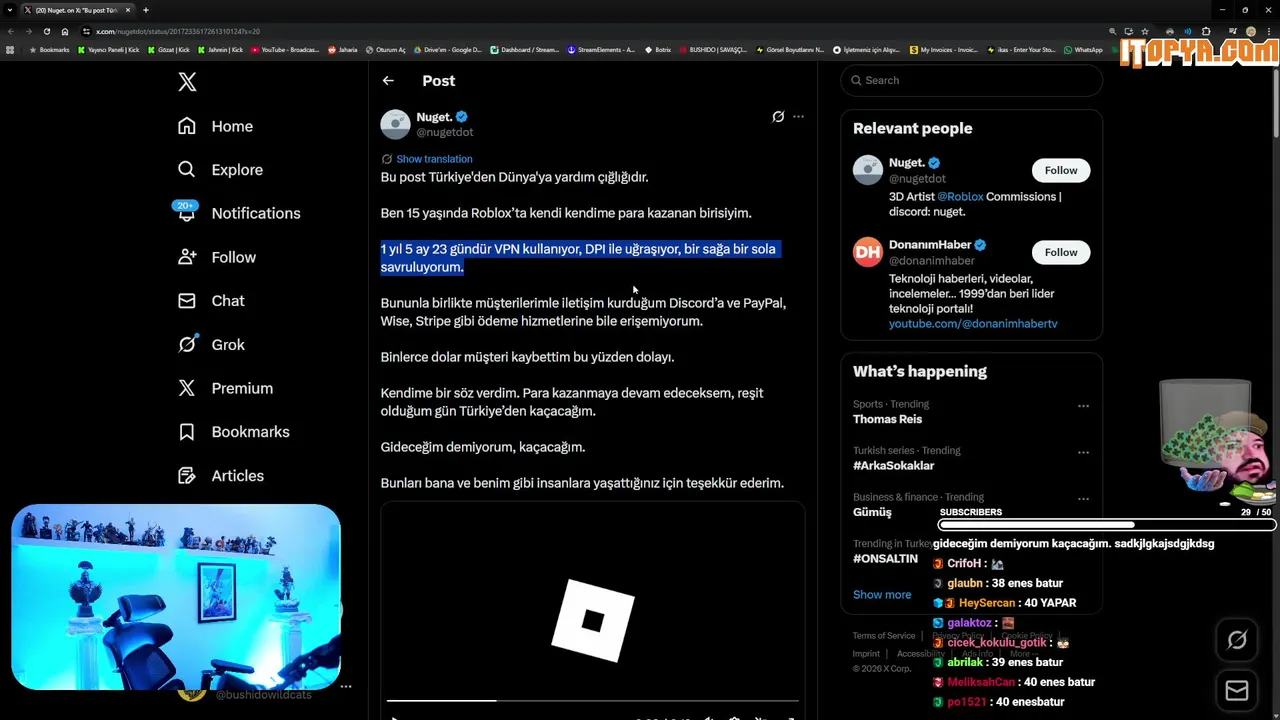
Task: Click Show more under What's happening
Action: pyautogui.click(x=882, y=594)
